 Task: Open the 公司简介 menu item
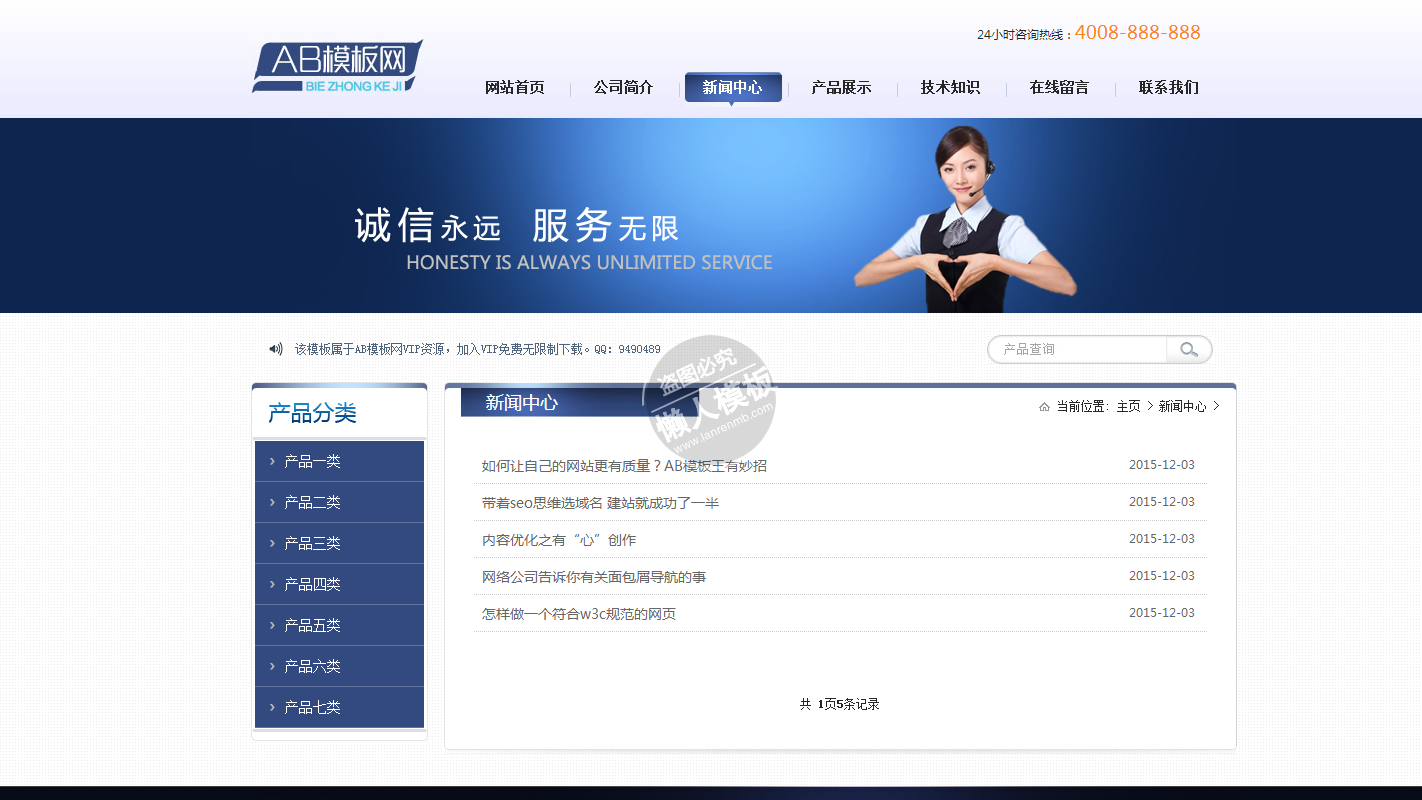coord(623,87)
